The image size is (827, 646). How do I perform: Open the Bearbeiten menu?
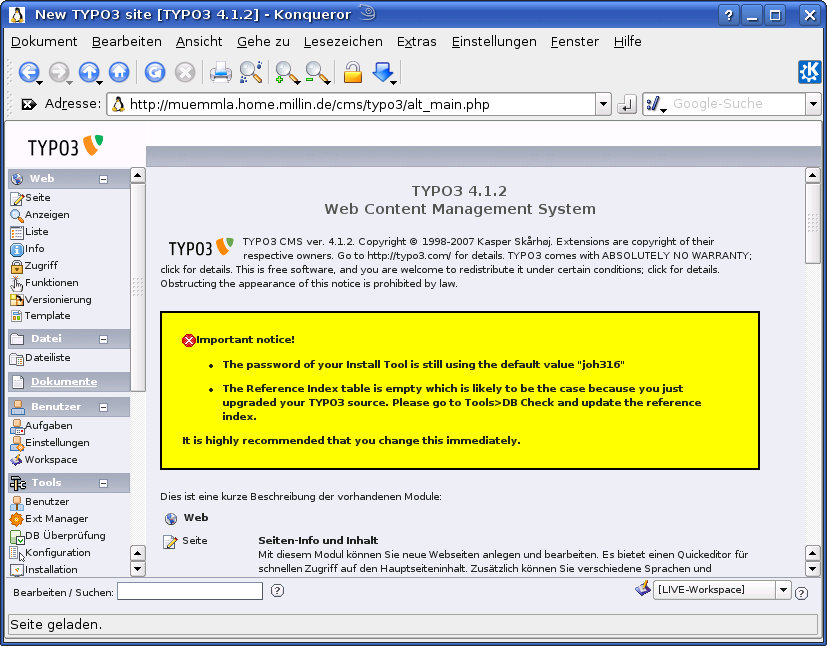[127, 42]
